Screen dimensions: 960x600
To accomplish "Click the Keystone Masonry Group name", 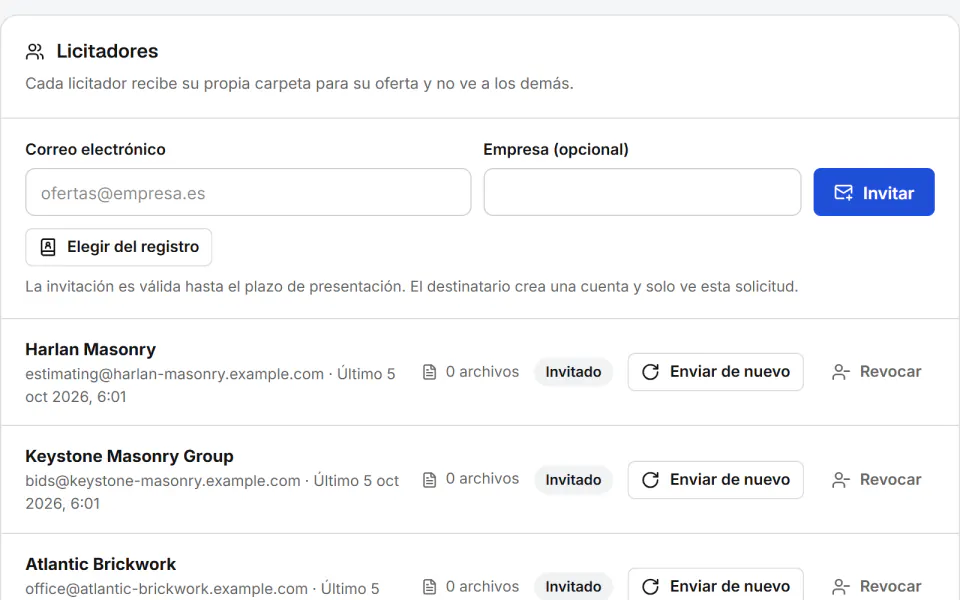I will pyautogui.click(x=129, y=457).
